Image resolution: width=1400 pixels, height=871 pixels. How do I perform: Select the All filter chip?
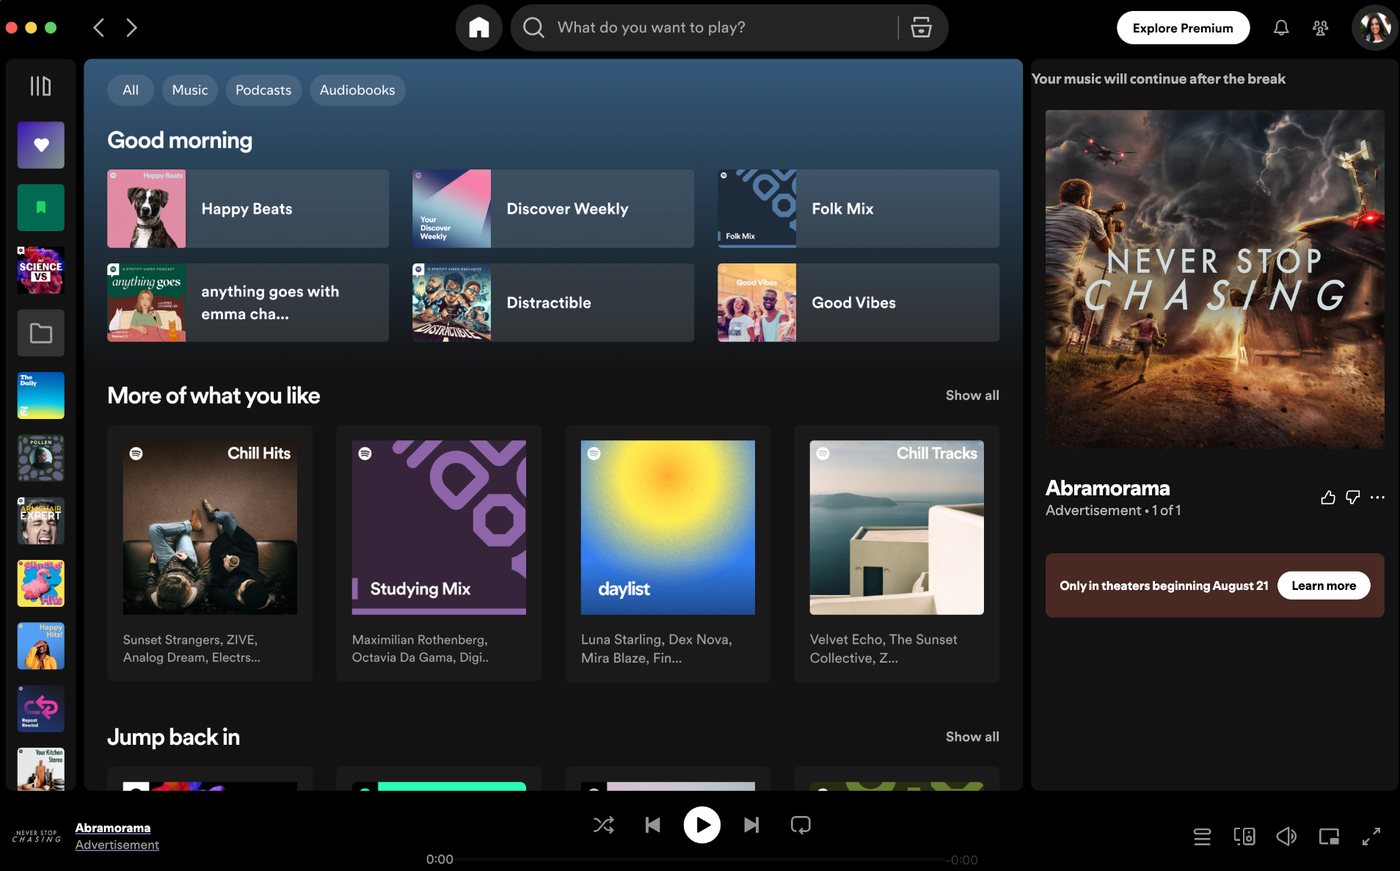130,90
